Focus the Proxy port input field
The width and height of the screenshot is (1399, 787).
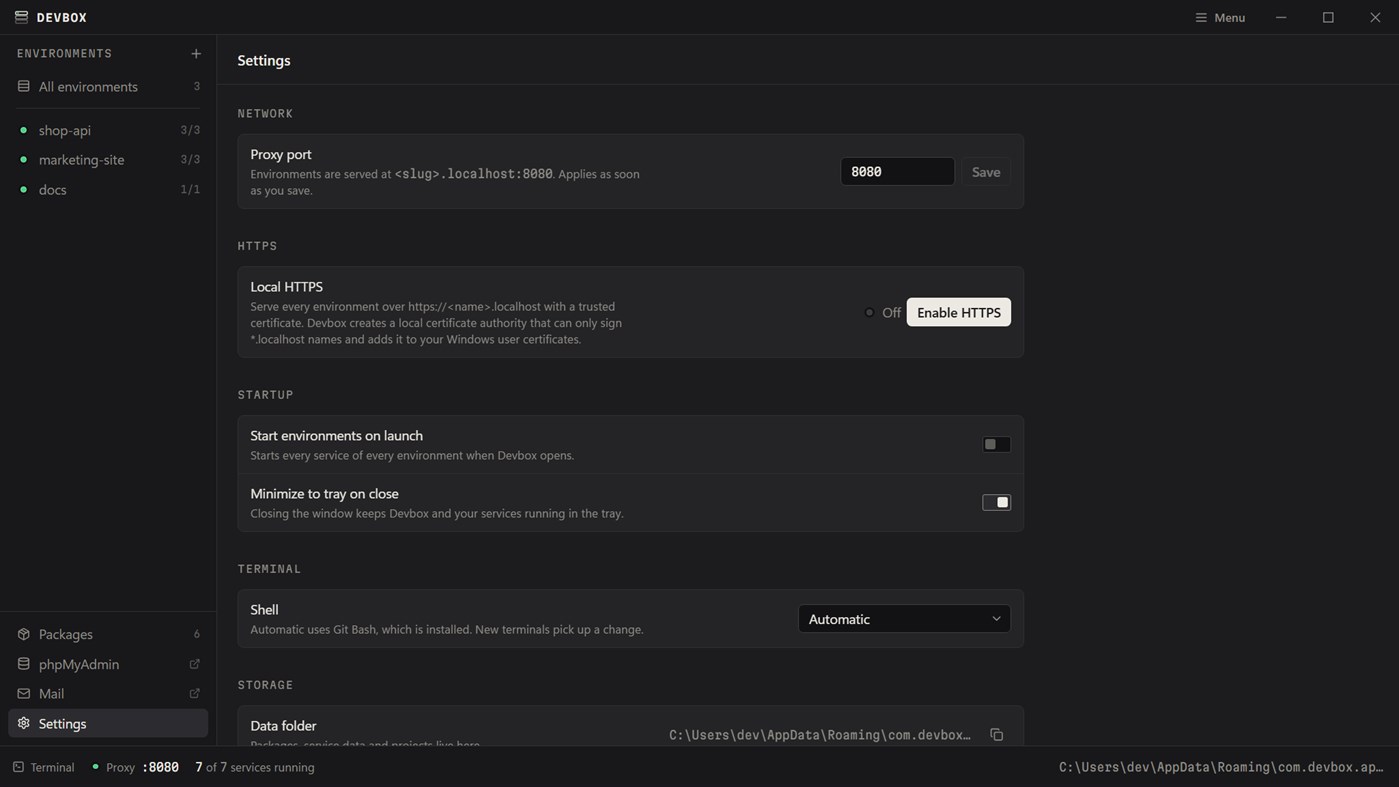(x=897, y=172)
